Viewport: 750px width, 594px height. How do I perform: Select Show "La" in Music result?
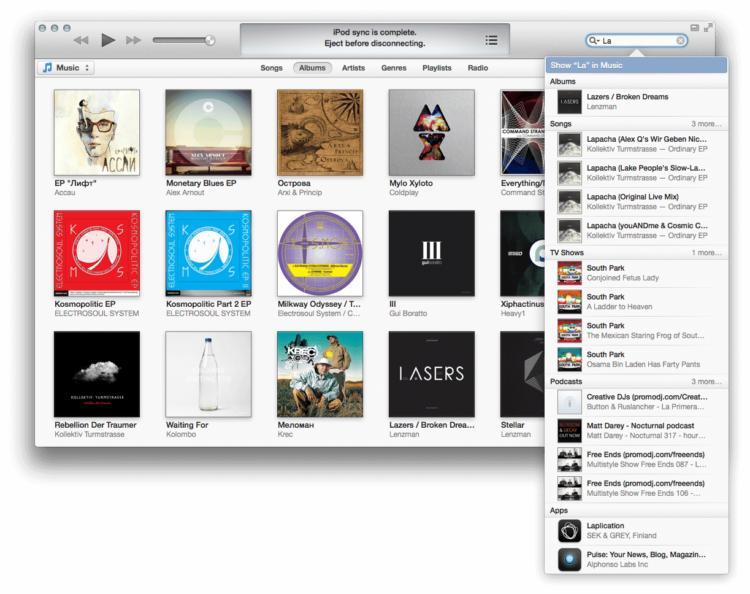coord(636,65)
